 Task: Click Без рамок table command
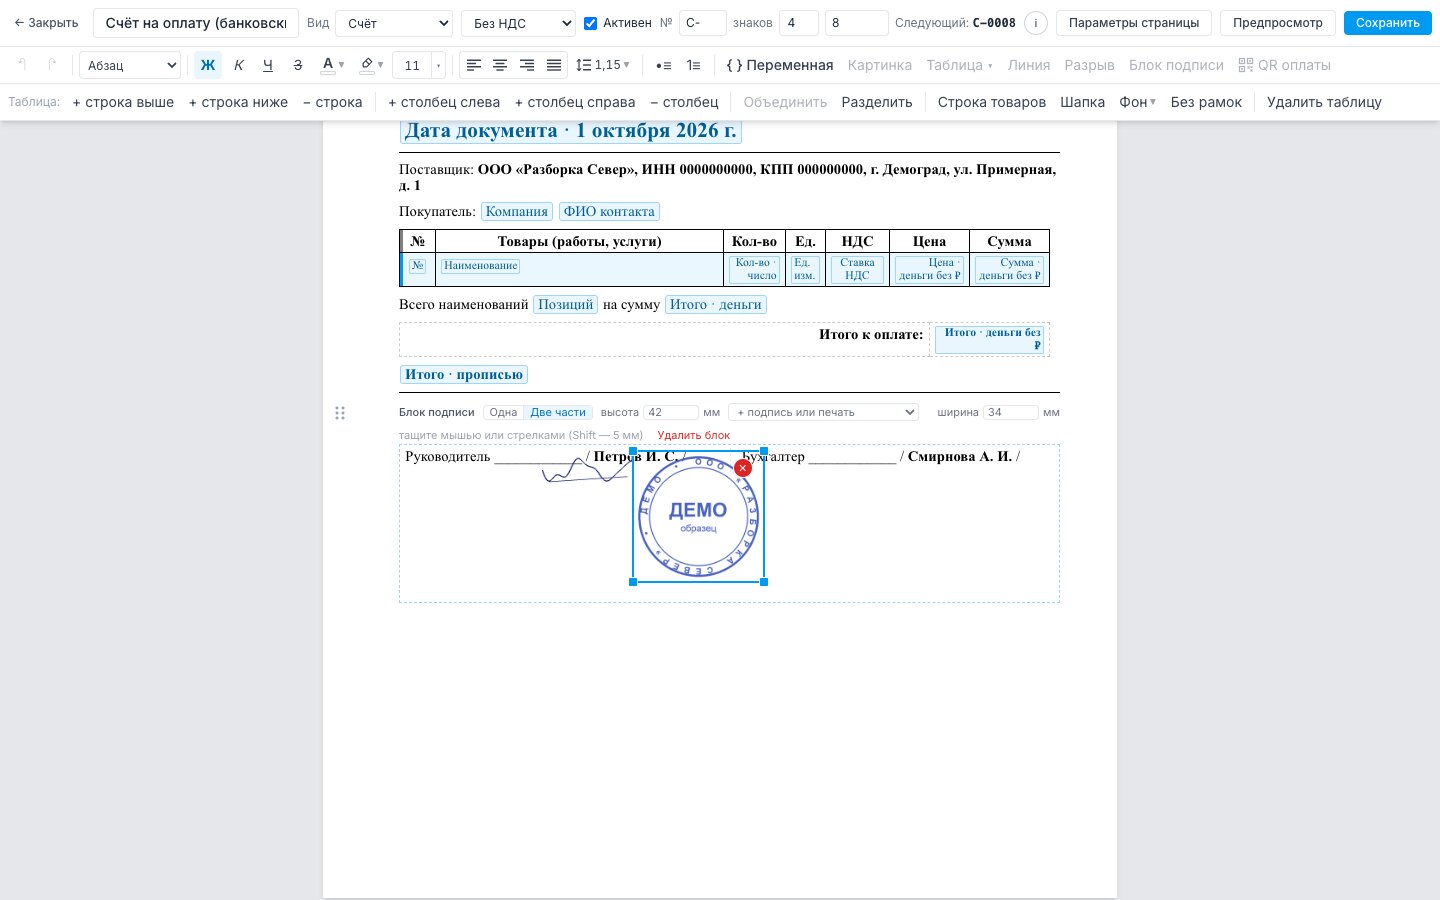click(1206, 102)
